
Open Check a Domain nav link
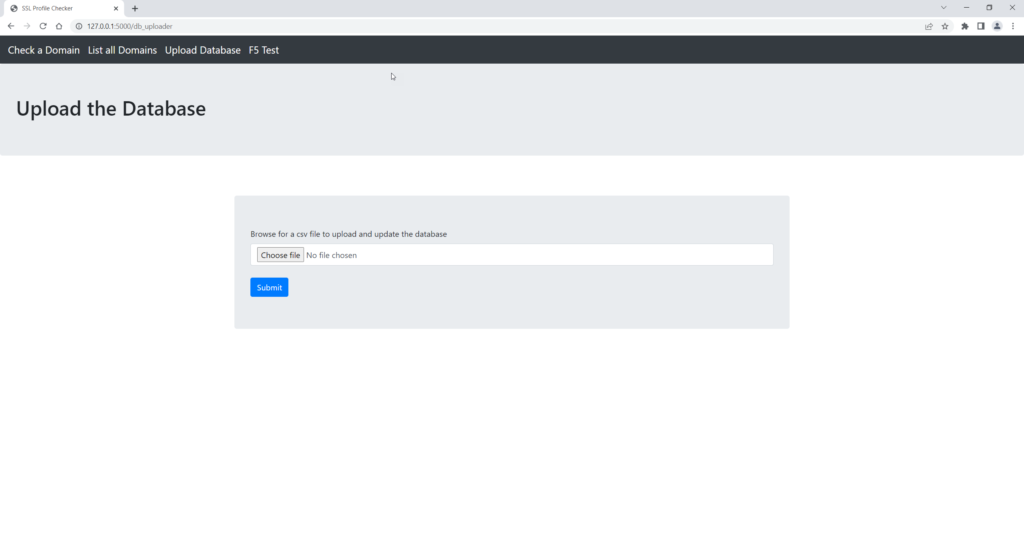click(44, 50)
